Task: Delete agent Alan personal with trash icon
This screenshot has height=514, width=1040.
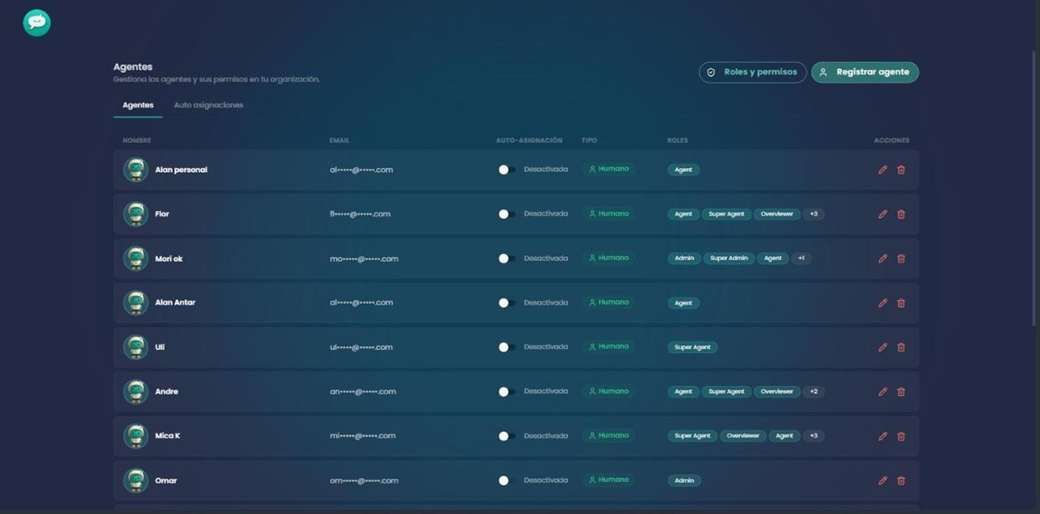Action: 901,170
